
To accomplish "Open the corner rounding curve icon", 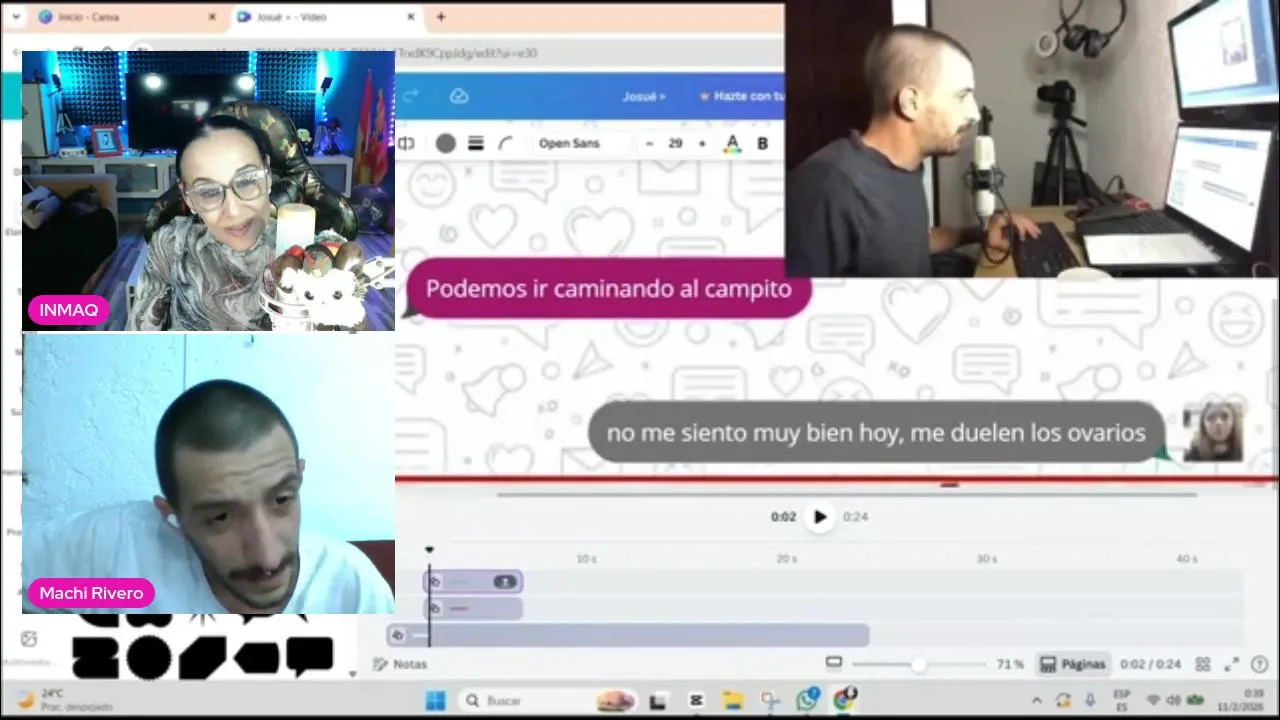I will [x=505, y=144].
